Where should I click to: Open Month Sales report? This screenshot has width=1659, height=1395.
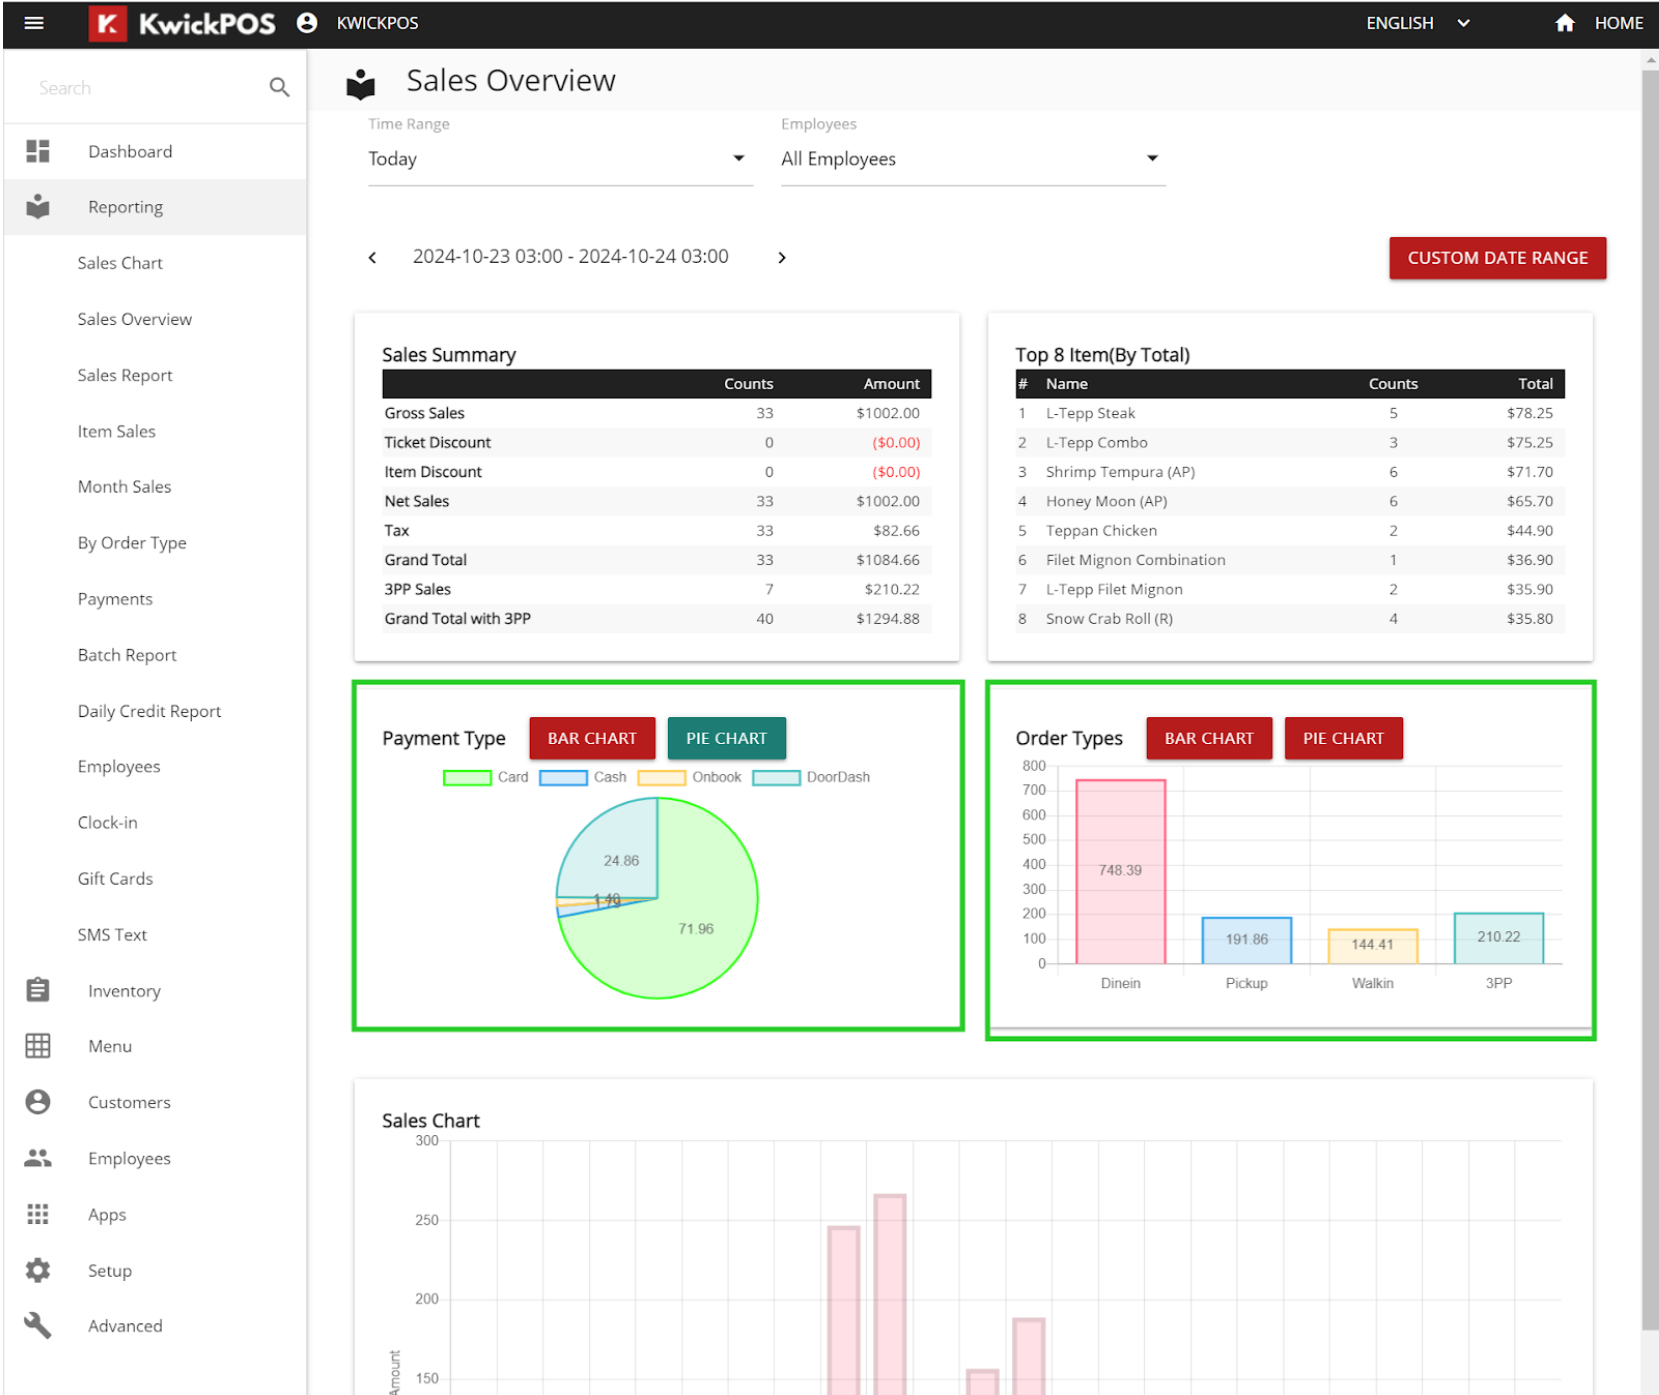point(125,487)
